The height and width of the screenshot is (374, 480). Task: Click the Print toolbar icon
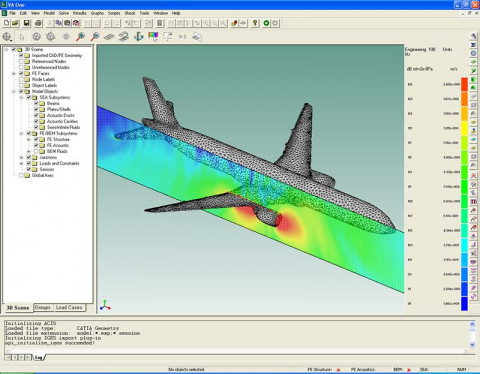38,23
